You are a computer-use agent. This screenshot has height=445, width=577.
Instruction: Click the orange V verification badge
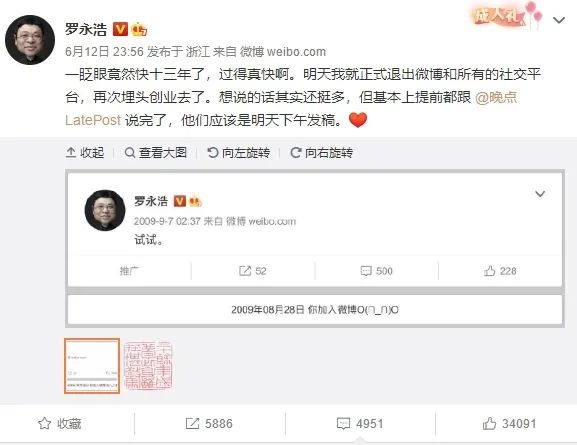[x=120, y=29]
